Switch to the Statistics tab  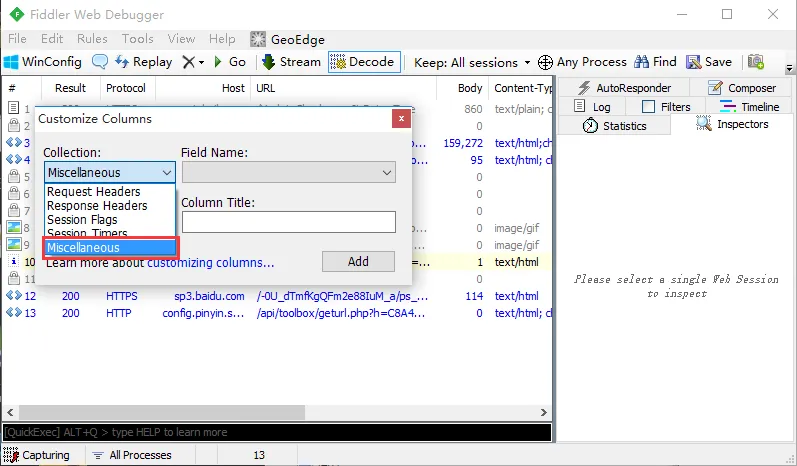click(x=615, y=126)
